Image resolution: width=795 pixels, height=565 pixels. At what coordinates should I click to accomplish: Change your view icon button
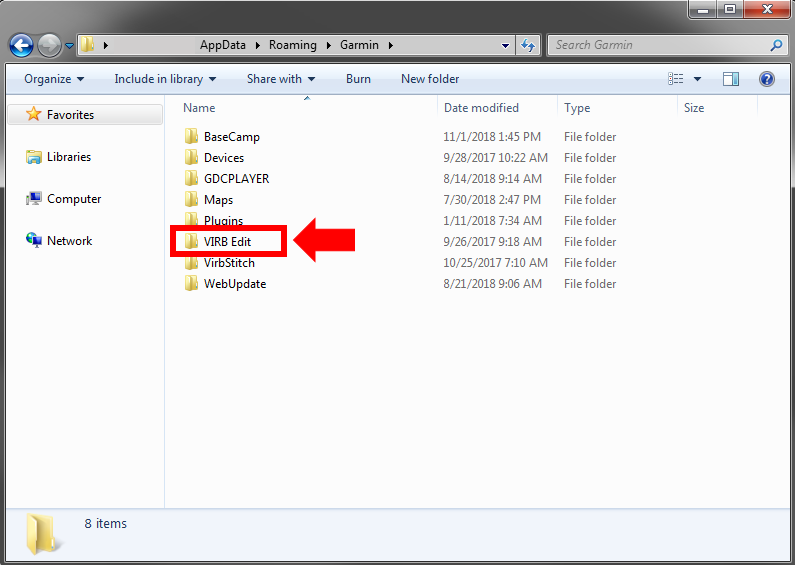click(x=675, y=79)
